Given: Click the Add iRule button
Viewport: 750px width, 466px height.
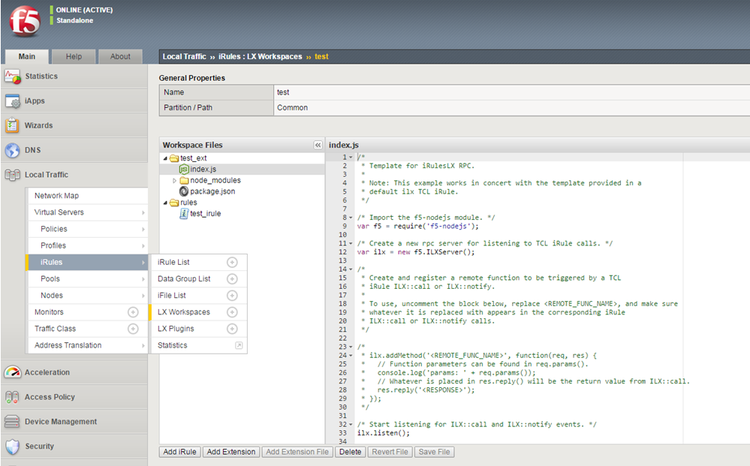Looking at the screenshot, I should pyautogui.click(x=179, y=452).
